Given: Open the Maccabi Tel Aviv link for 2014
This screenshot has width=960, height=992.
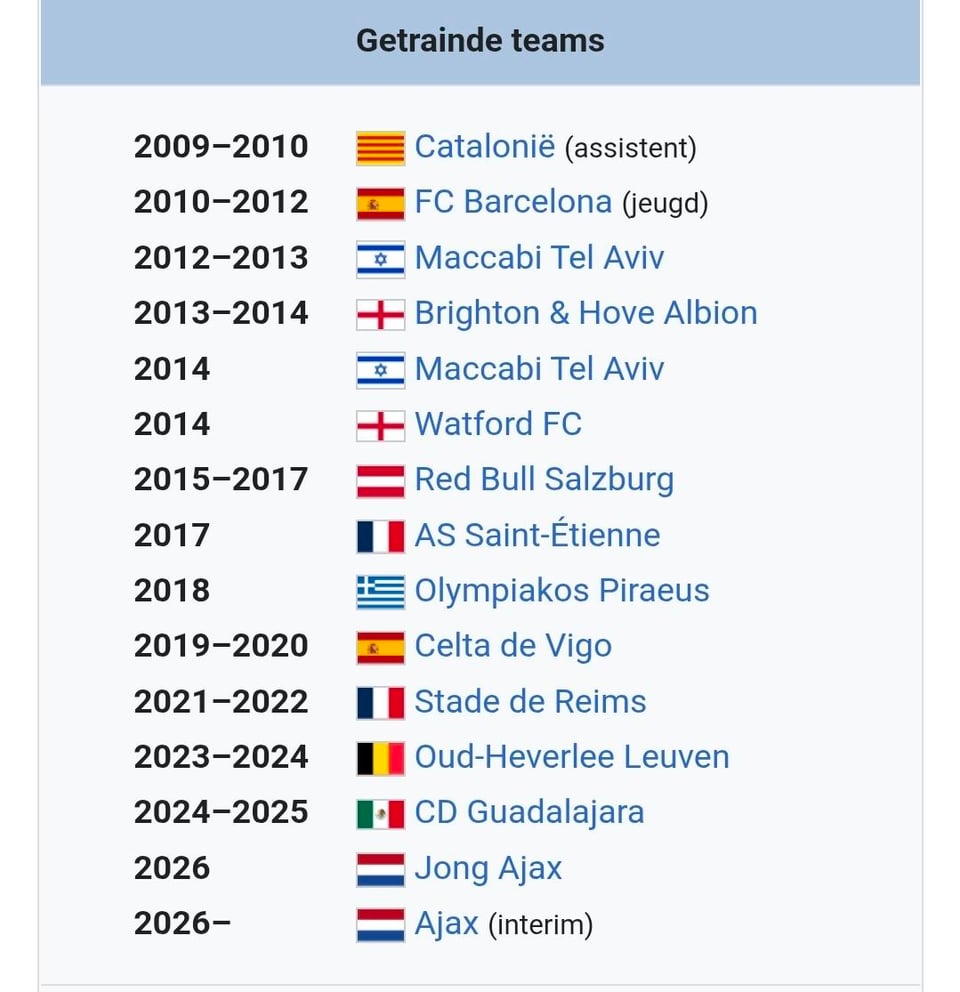Looking at the screenshot, I should coord(539,369).
